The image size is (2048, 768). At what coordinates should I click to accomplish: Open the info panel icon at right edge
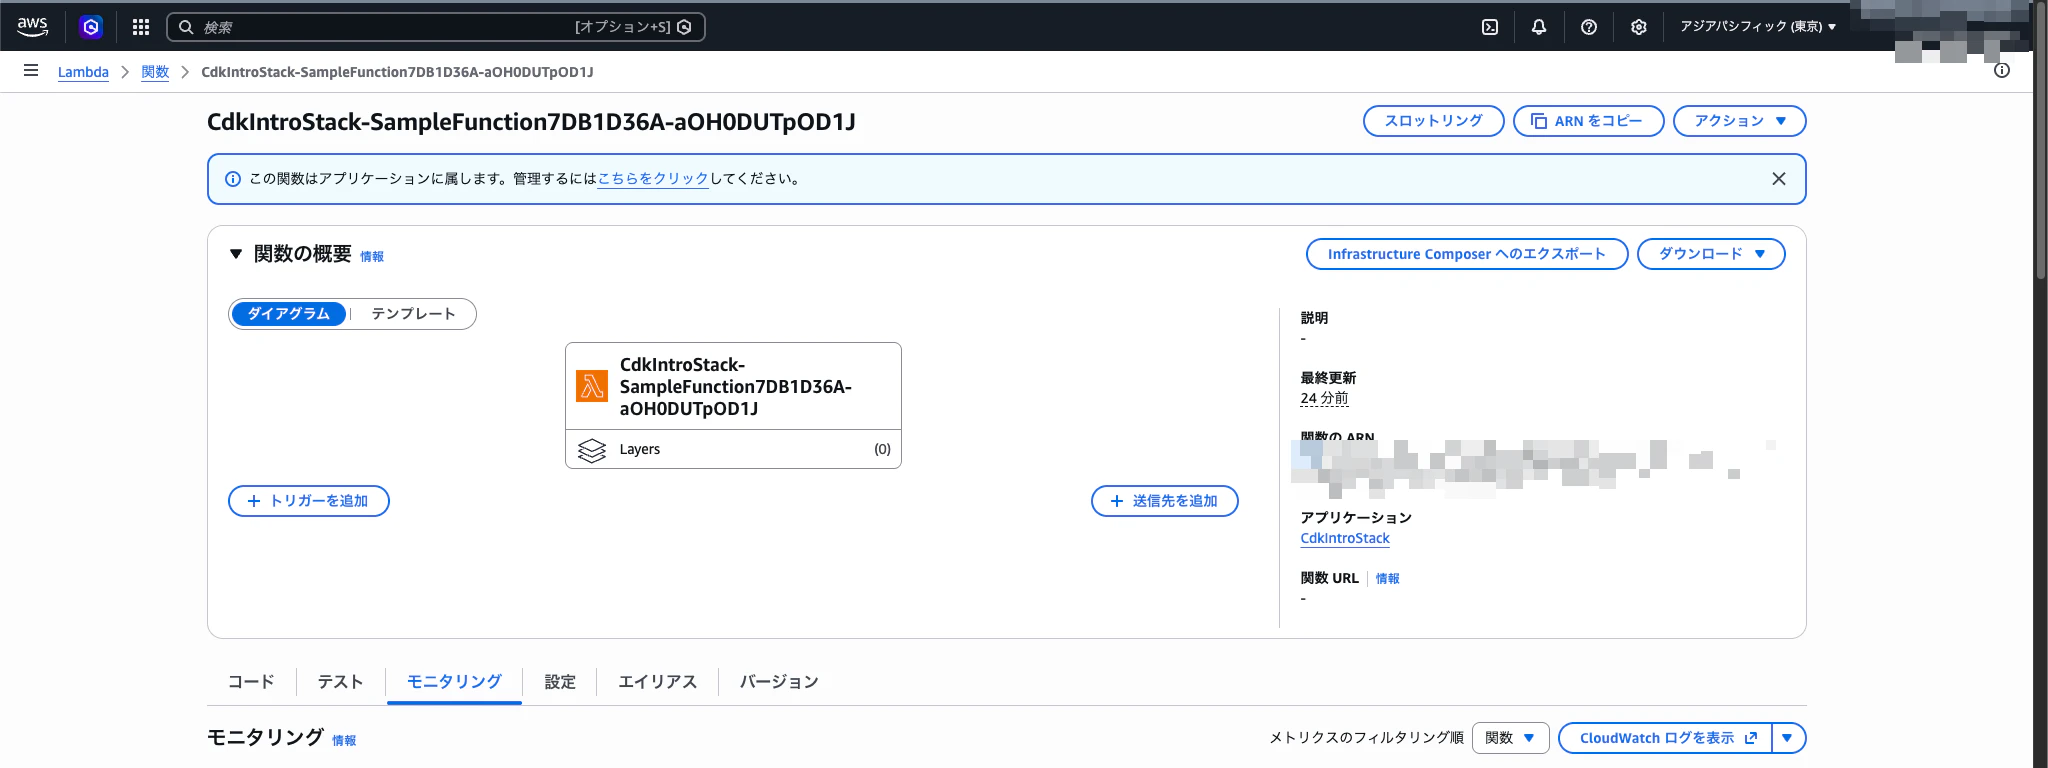tap(2002, 71)
